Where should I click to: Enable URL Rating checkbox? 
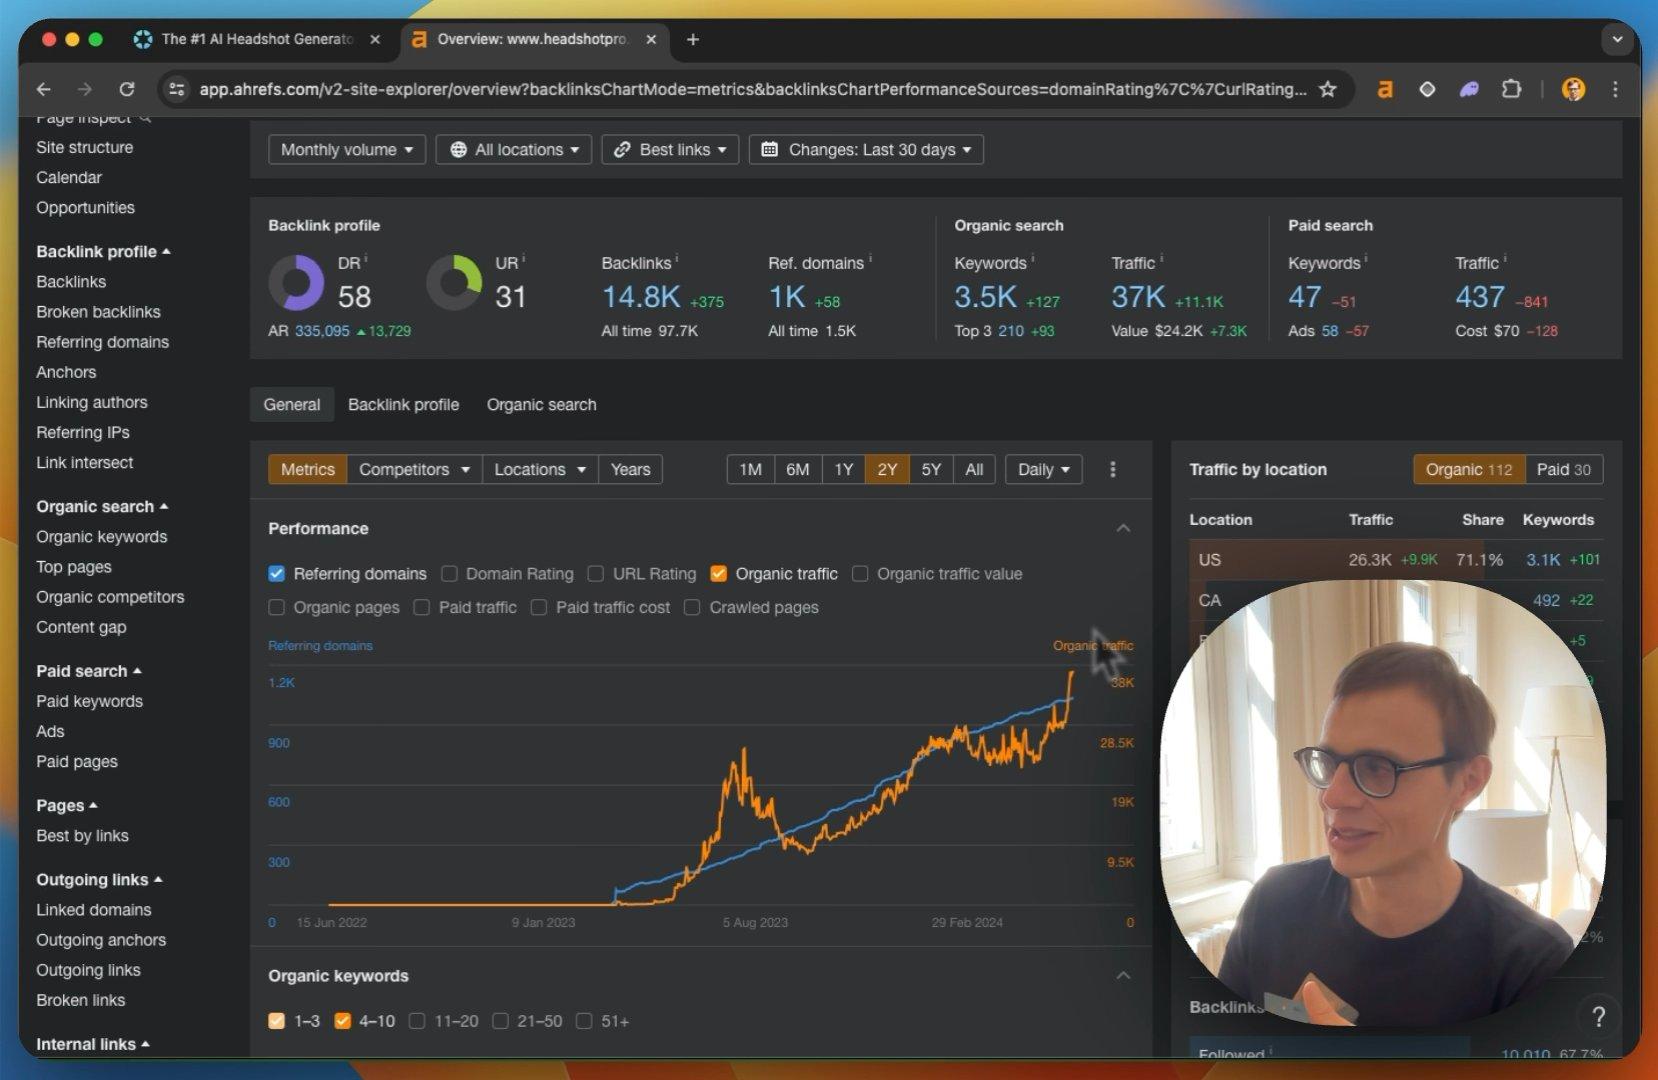(596, 573)
